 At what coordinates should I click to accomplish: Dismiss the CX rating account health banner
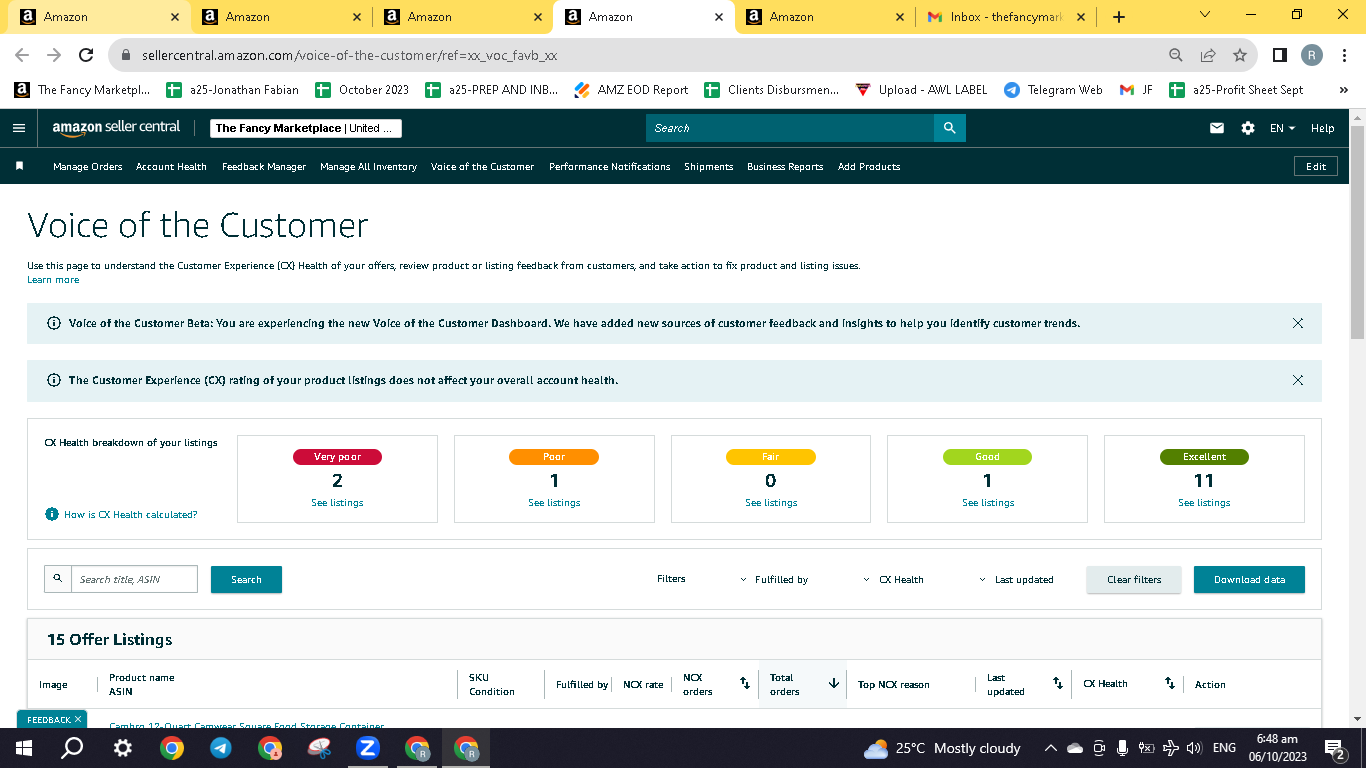(x=1298, y=380)
